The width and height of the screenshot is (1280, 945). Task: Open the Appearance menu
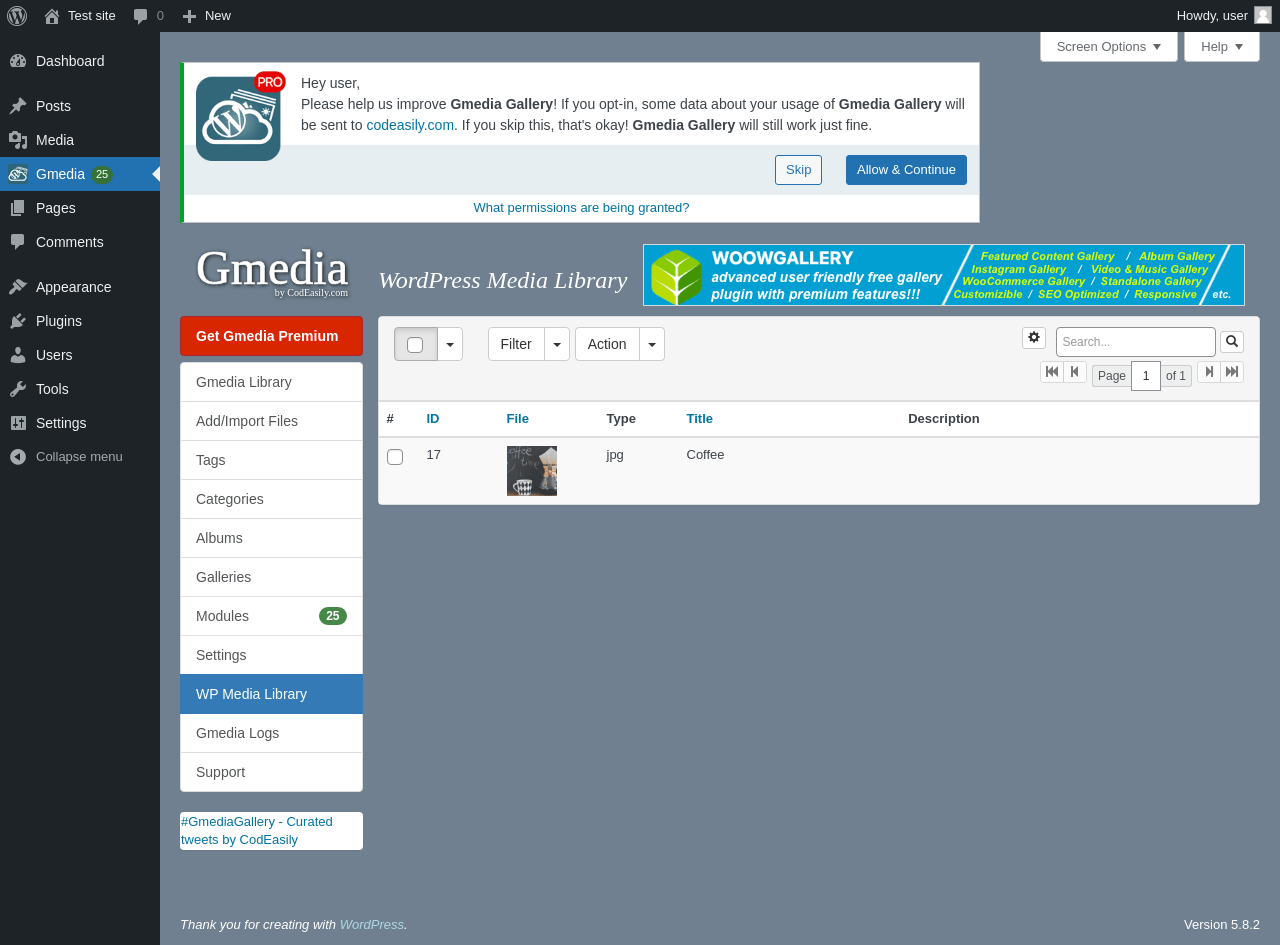click(x=80, y=287)
